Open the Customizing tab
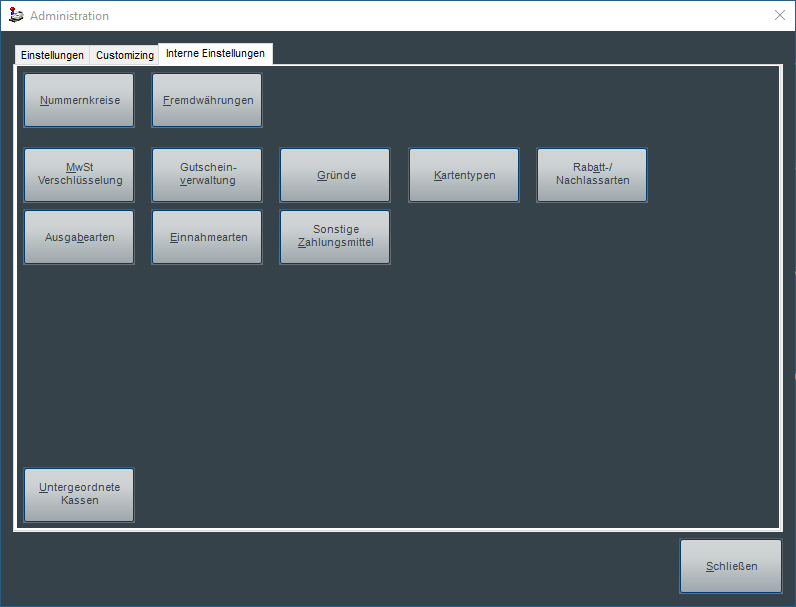 [125, 55]
